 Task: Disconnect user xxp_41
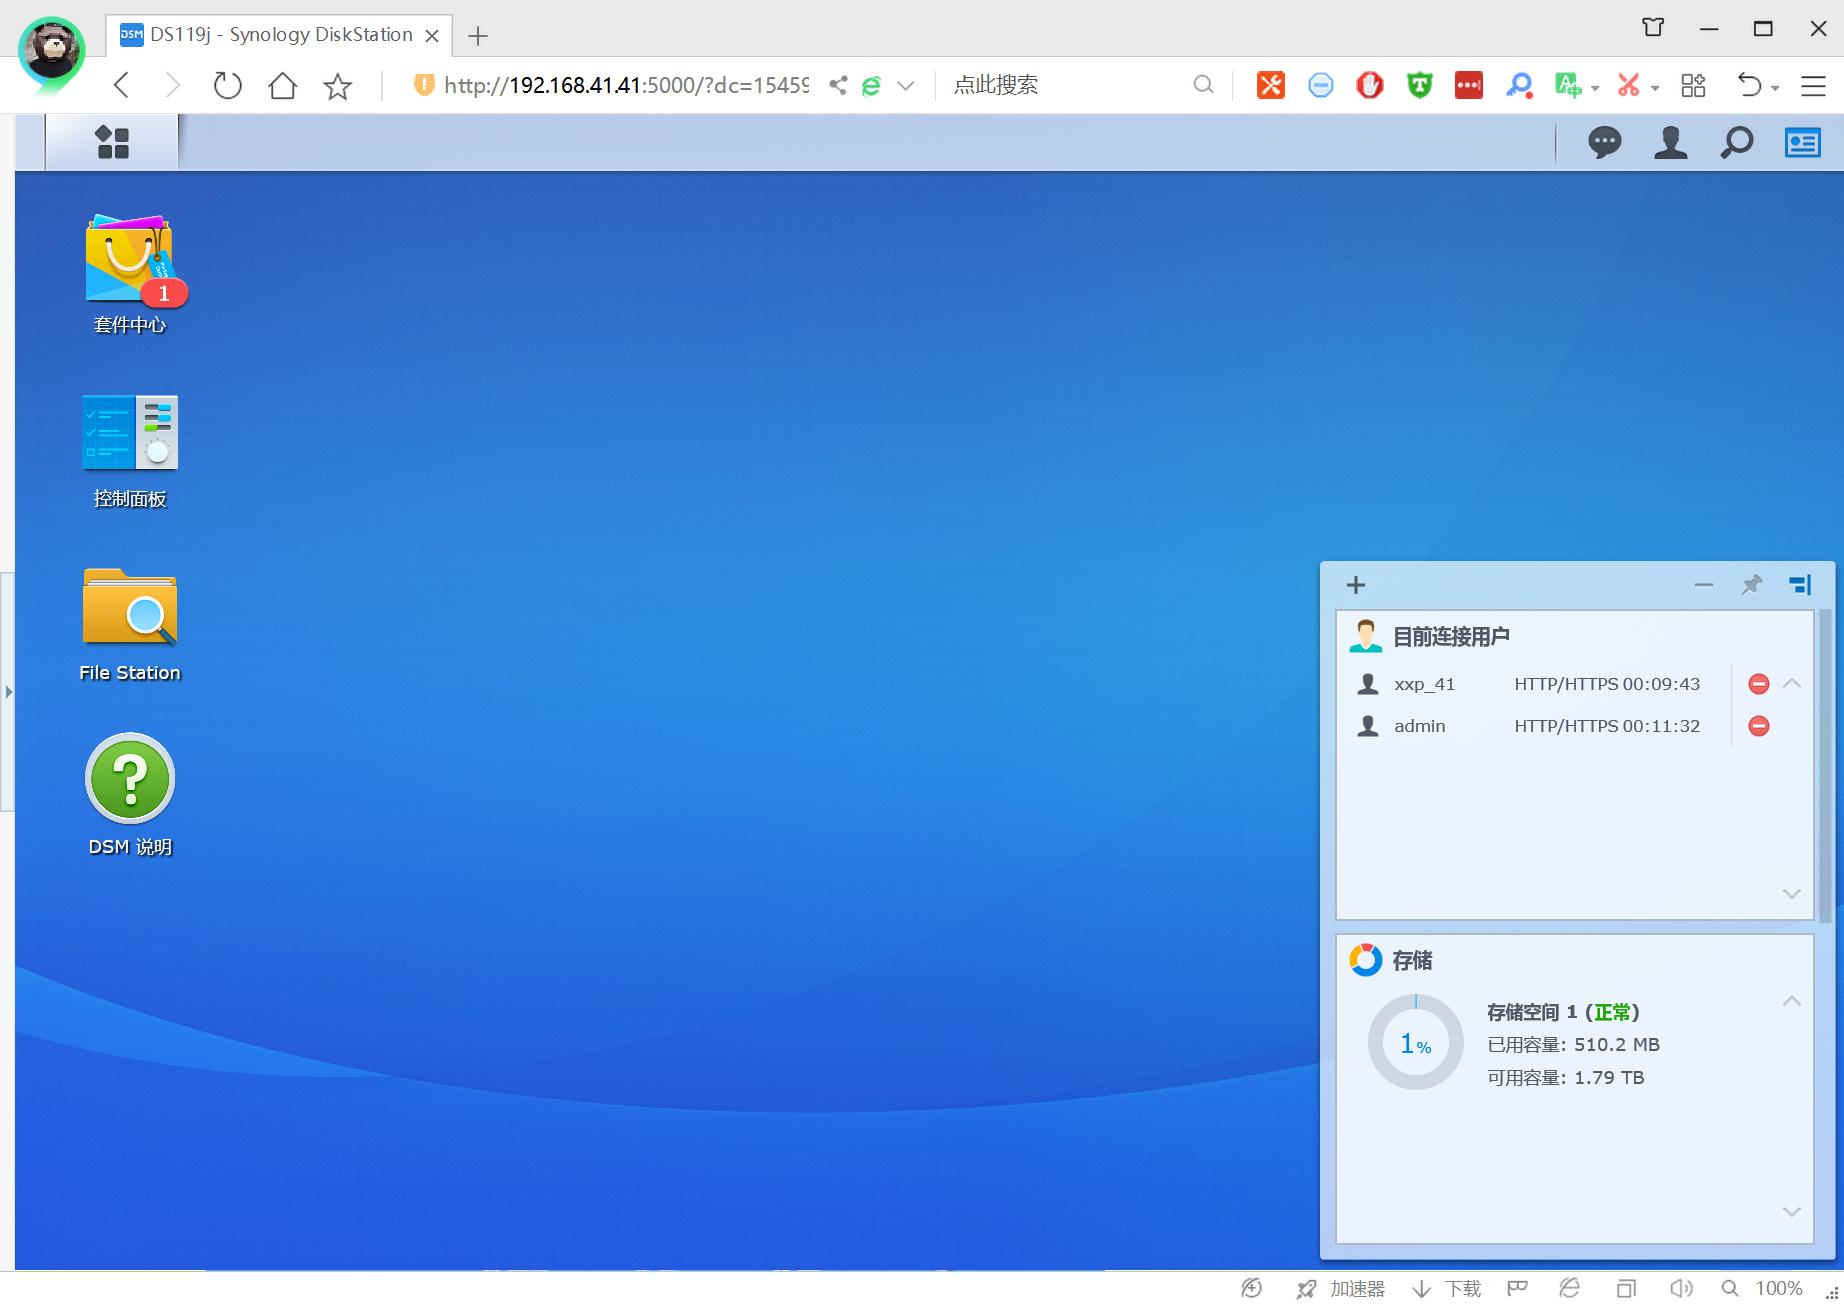1758,684
